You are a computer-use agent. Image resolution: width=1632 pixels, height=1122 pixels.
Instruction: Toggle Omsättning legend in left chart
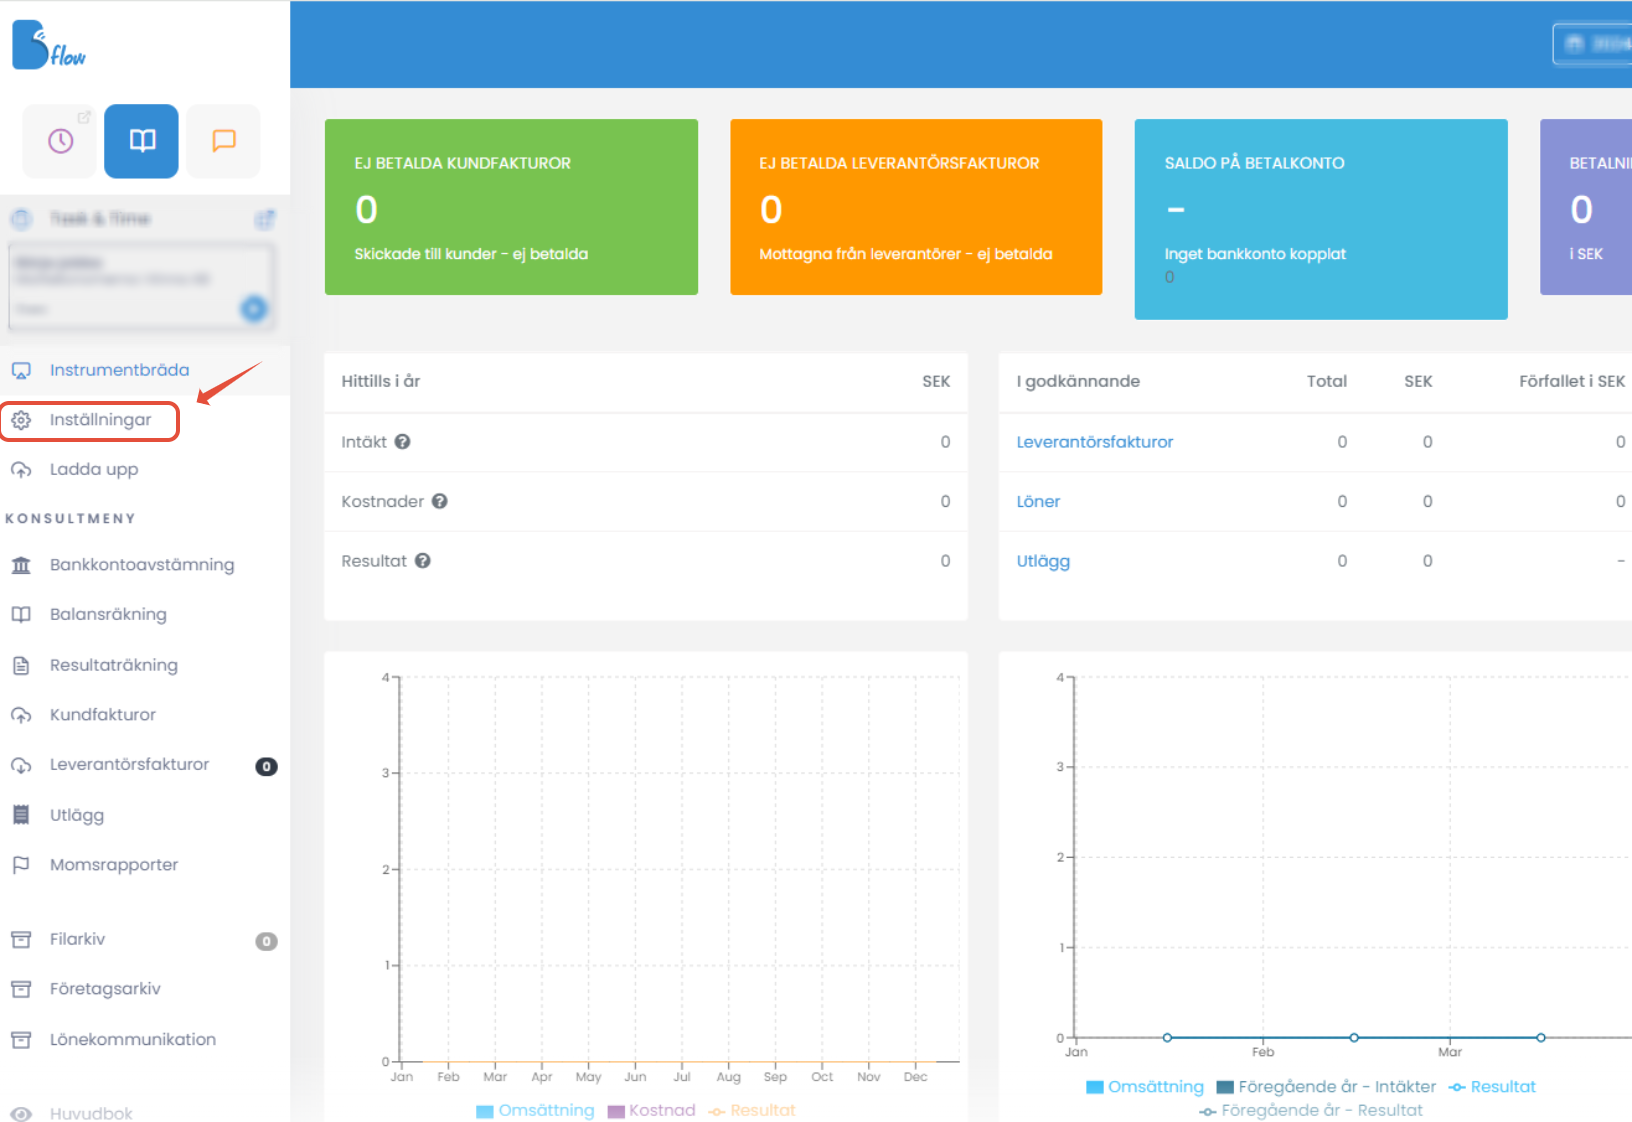pyautogui.click(x=535, y=1111)
